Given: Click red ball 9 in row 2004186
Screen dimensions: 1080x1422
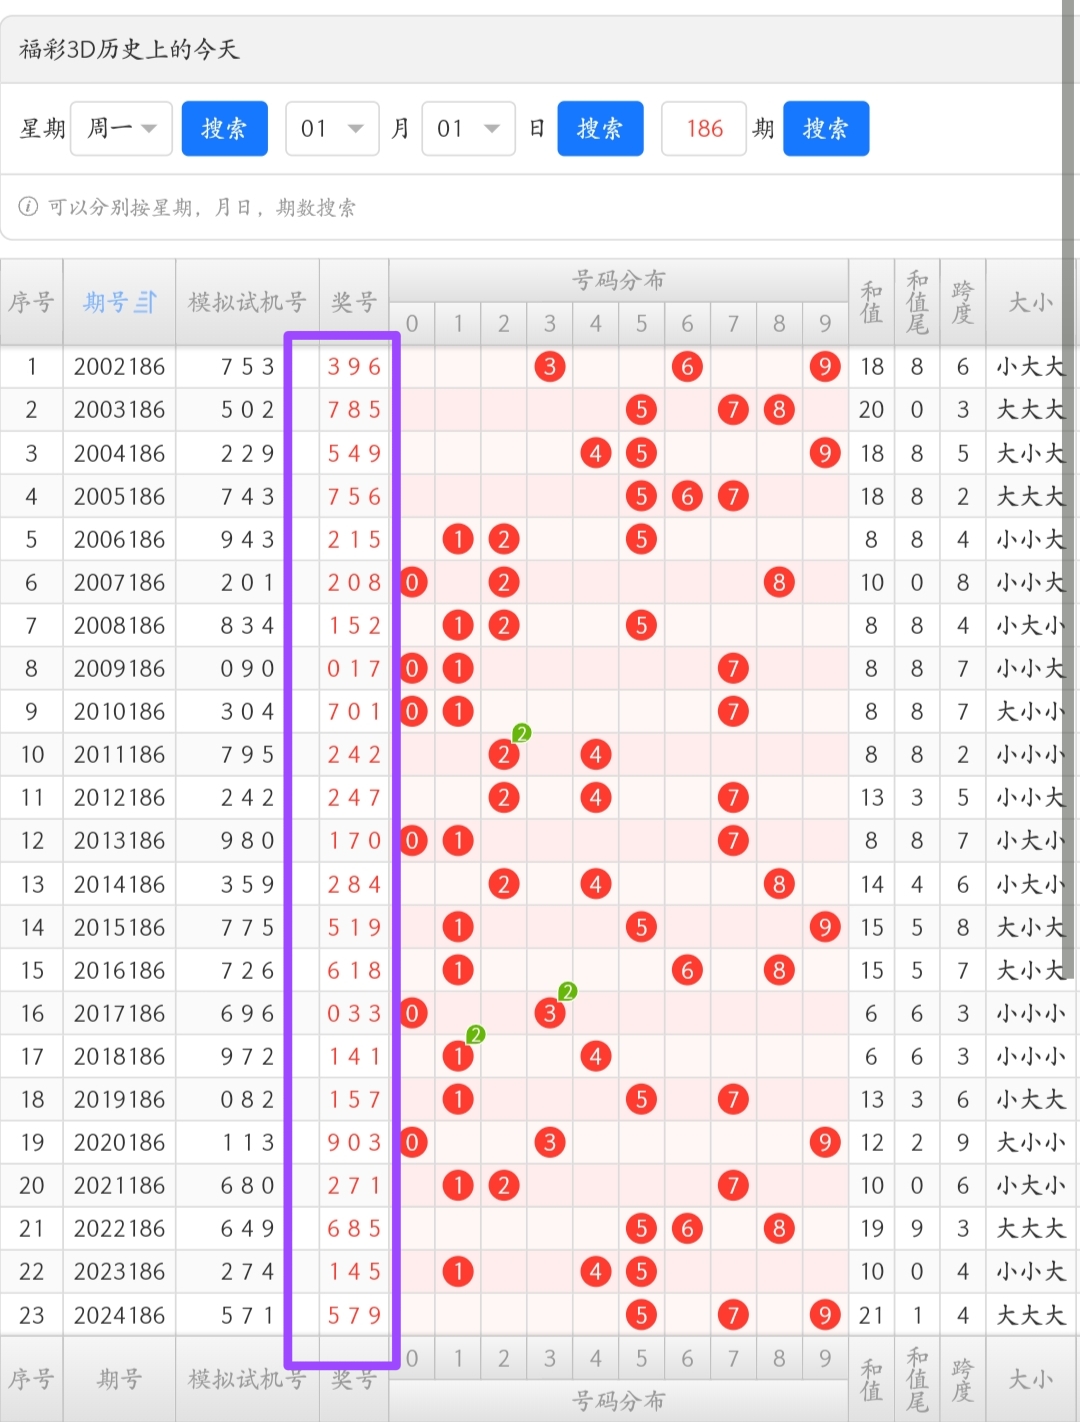Looking at the screenshot, I should [825, 454].
